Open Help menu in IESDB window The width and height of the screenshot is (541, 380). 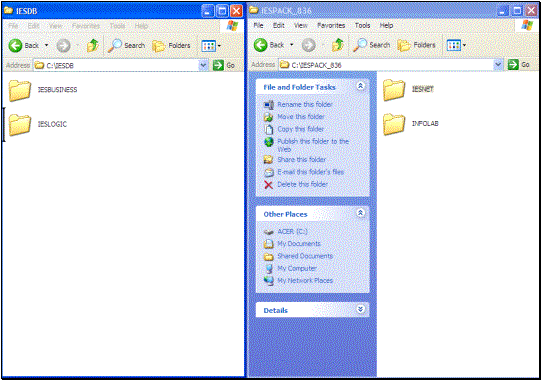coord(141,26)
